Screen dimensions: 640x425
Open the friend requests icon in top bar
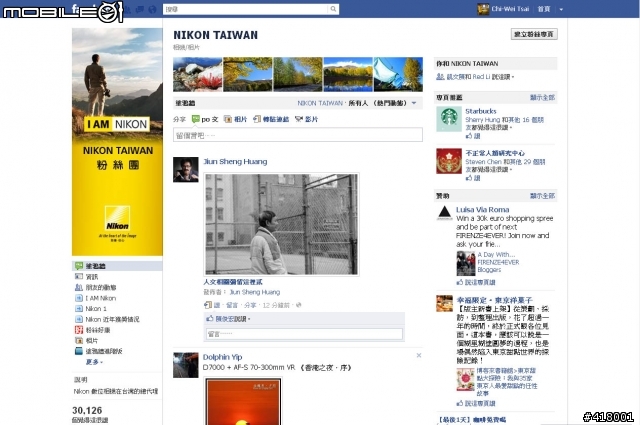(x=128, y=9)
